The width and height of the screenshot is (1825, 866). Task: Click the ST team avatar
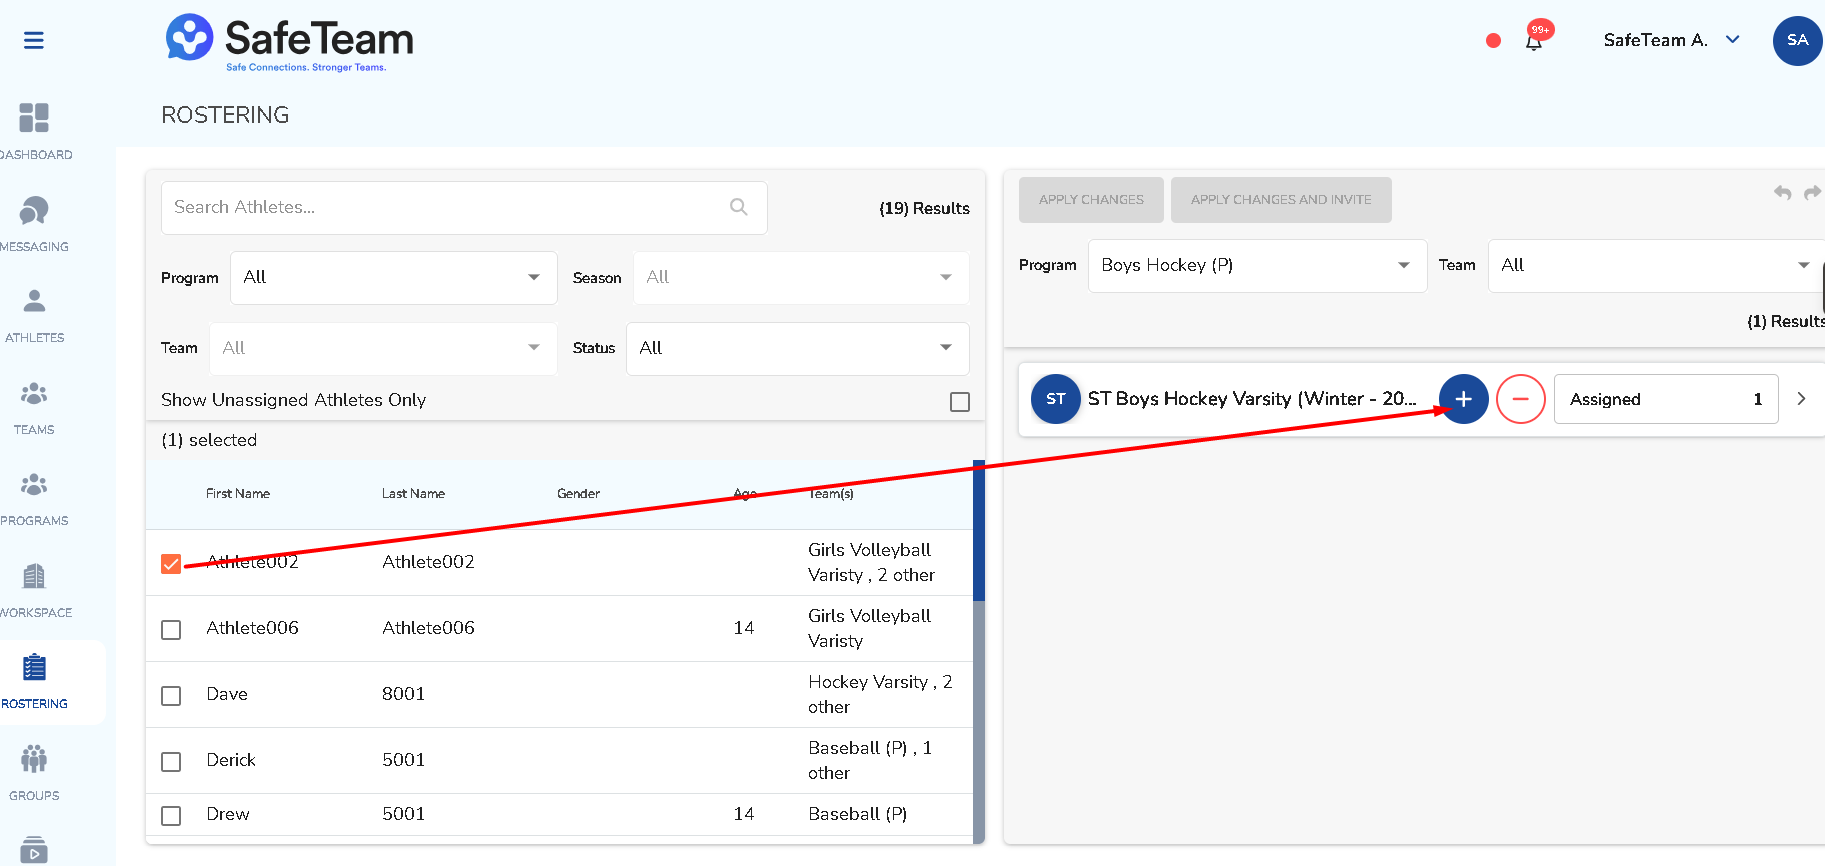pos(1056,399)
